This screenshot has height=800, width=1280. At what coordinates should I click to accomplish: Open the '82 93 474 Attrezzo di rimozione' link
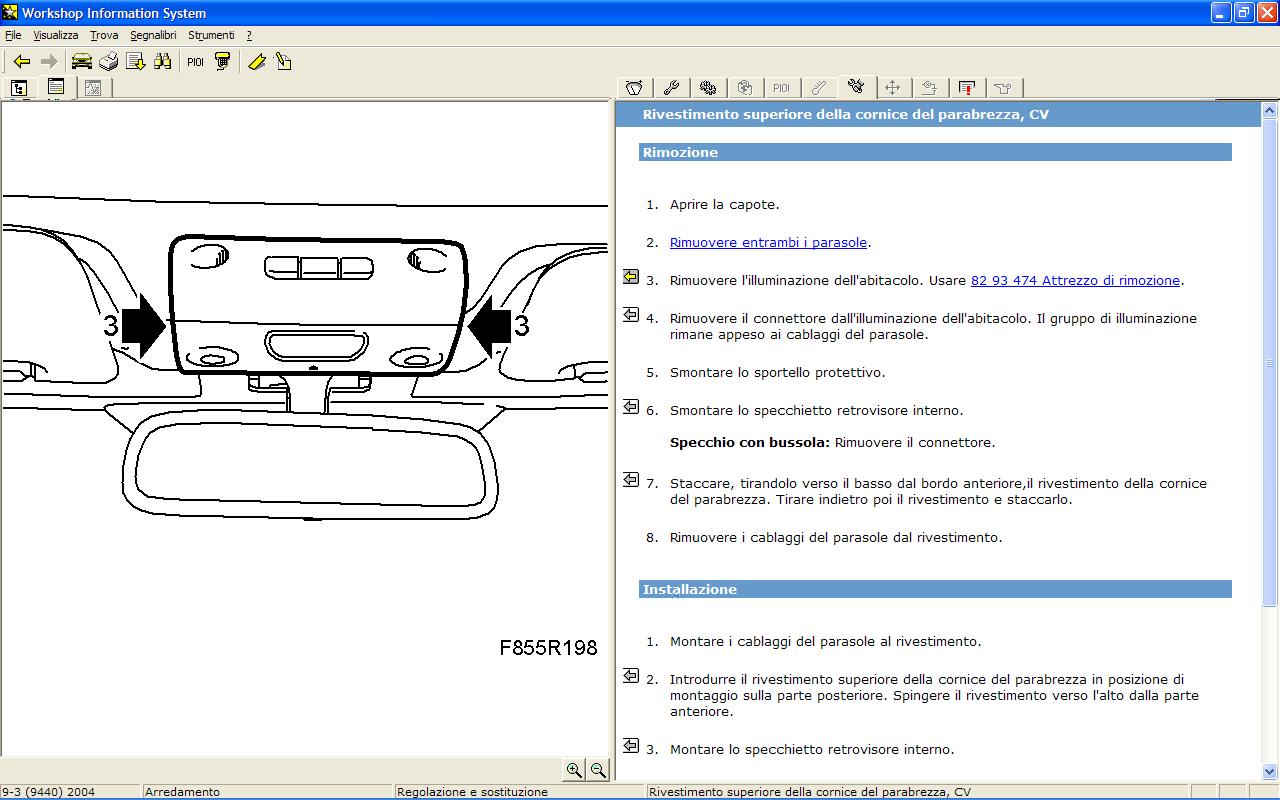1075,281
